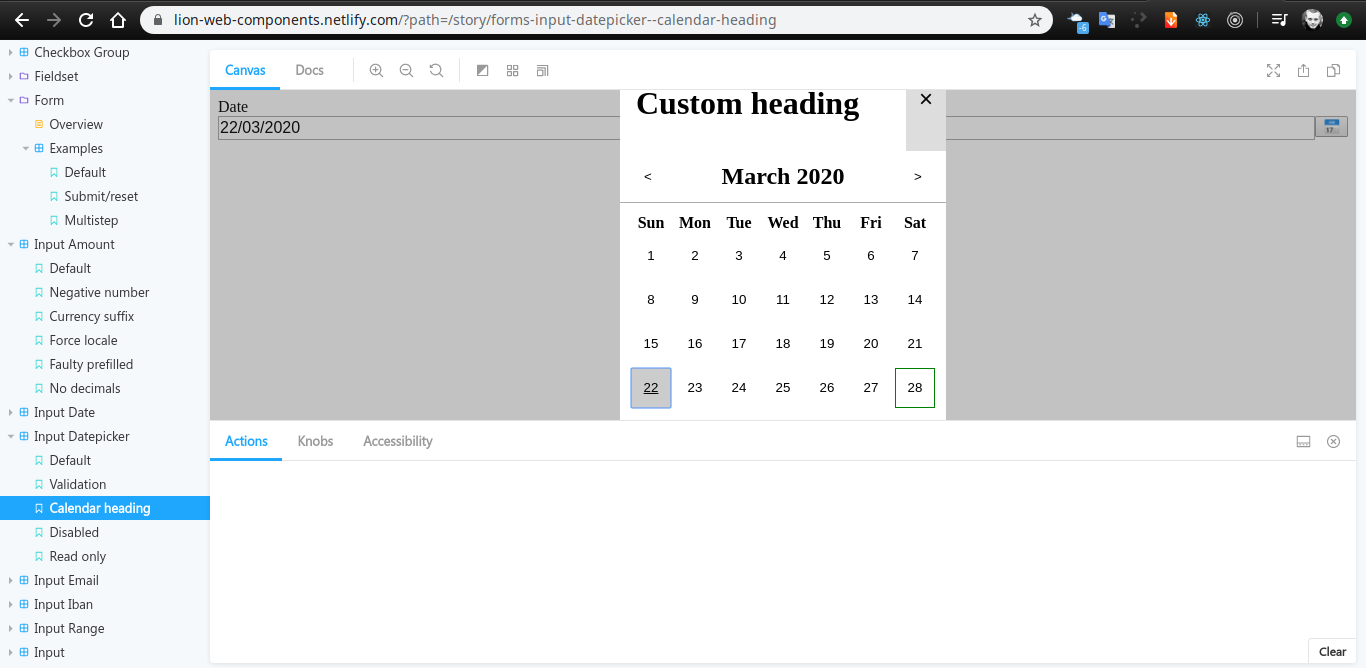
Task: Change preview background icon
Action: click(483, 70)
